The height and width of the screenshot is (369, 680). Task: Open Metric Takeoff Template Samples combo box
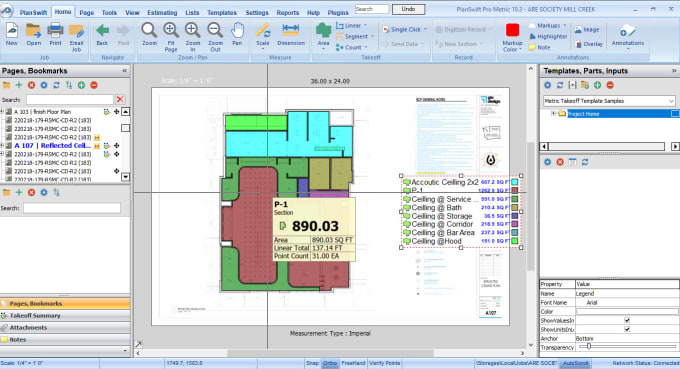click(x=609, y=101)
